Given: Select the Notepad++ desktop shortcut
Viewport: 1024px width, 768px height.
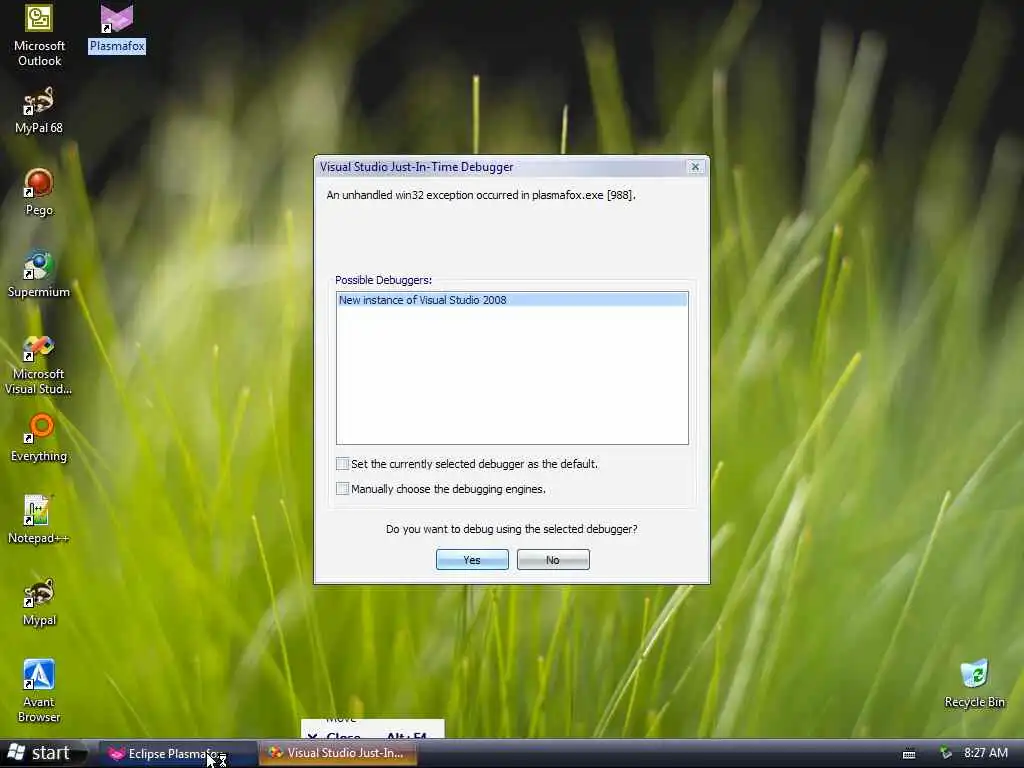Looking at the screenshot, I should (x=39, y=520).
